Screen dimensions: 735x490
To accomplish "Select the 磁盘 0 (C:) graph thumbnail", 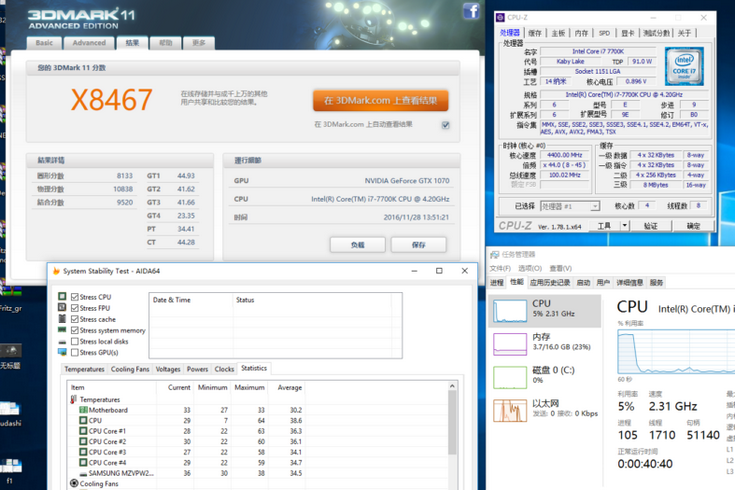I will coord(510,377).
